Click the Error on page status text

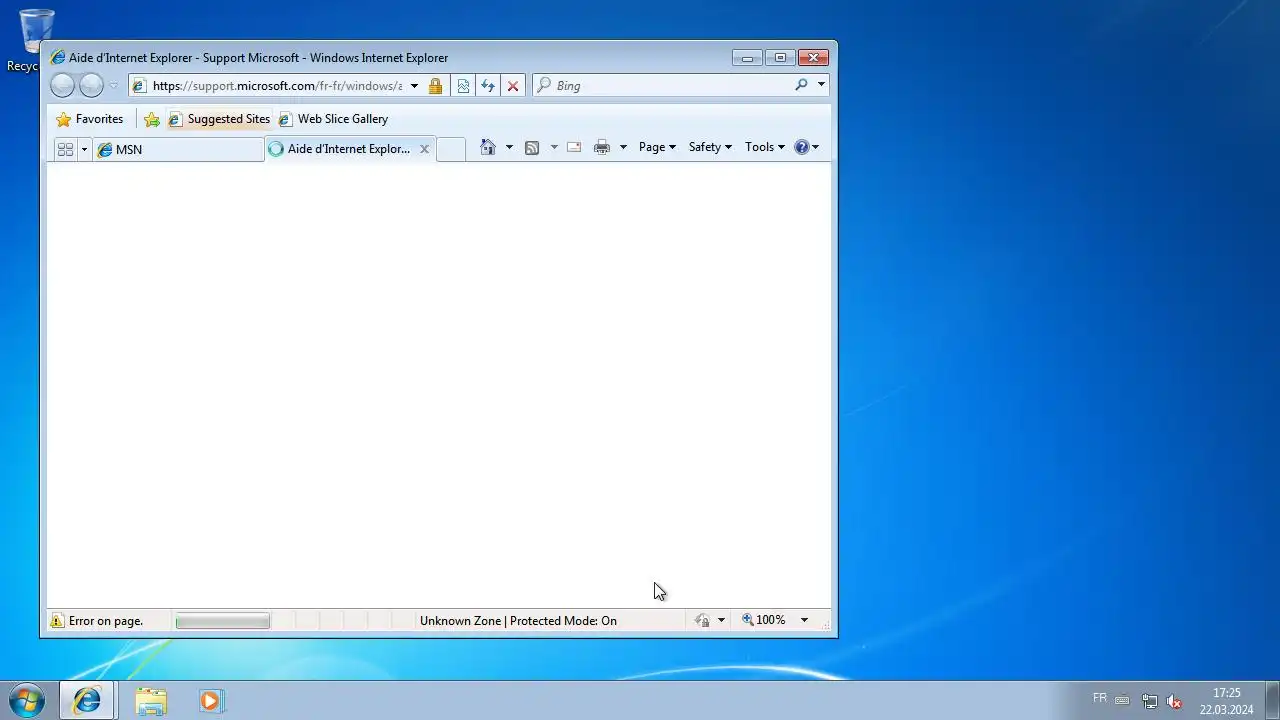(x=106, y=621)
